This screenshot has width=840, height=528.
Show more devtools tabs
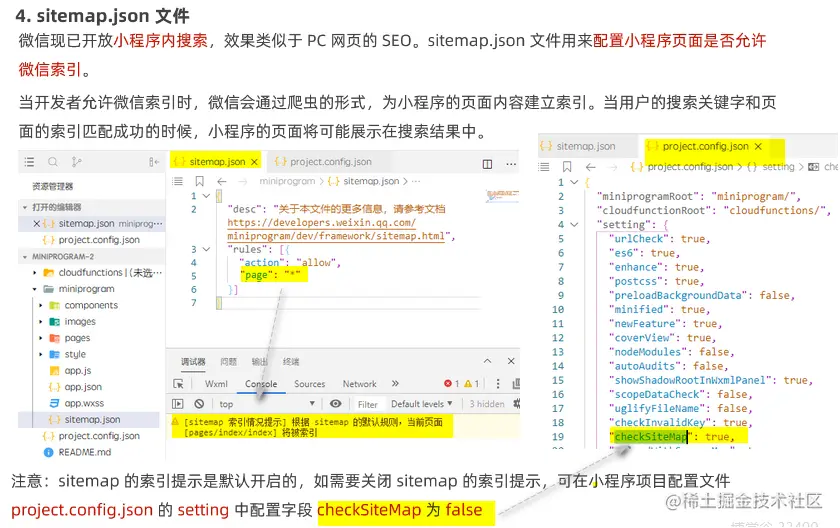[x=395, y=383]
